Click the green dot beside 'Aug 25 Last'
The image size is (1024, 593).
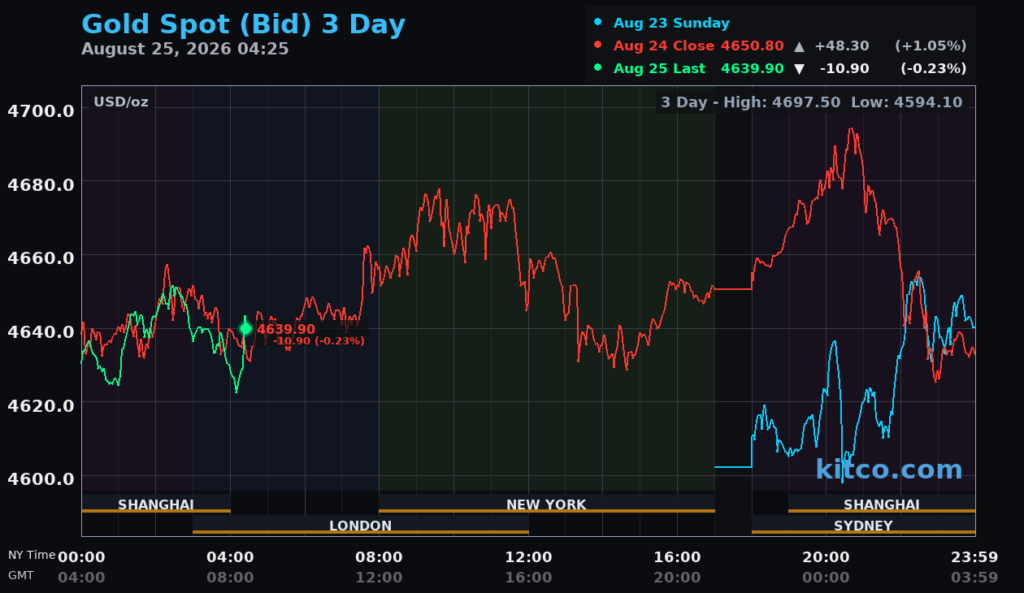point(598,67)
